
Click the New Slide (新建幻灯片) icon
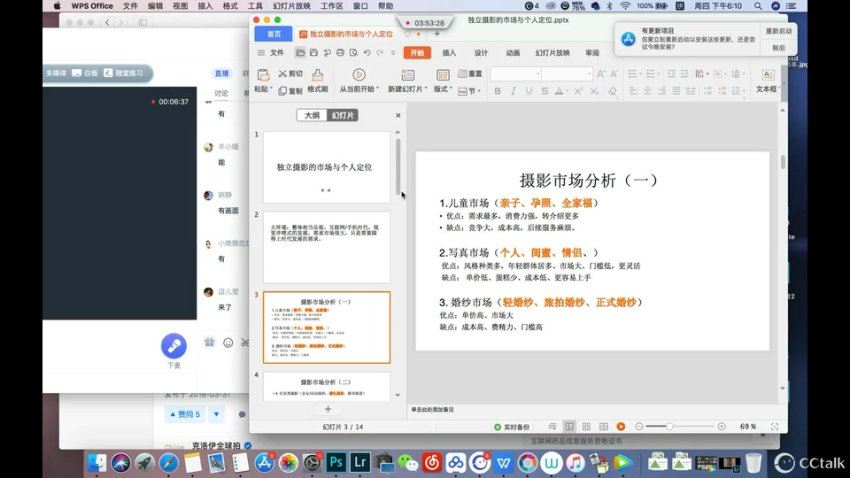[x=408, y=75]
